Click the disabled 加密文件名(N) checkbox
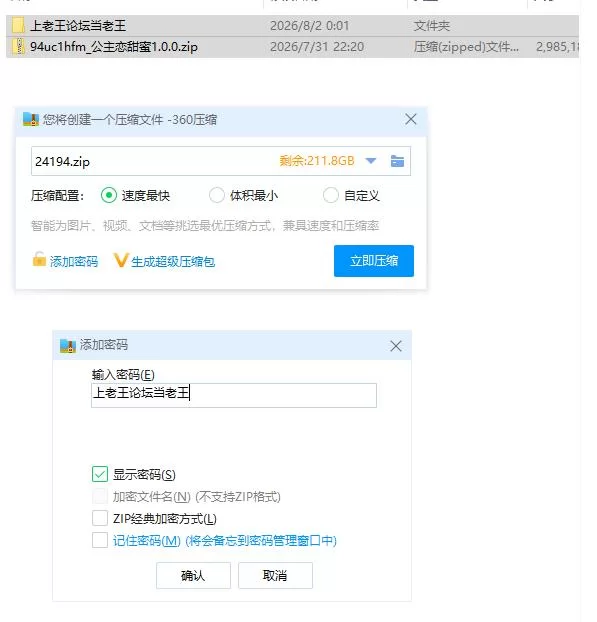 pos(100,496)
